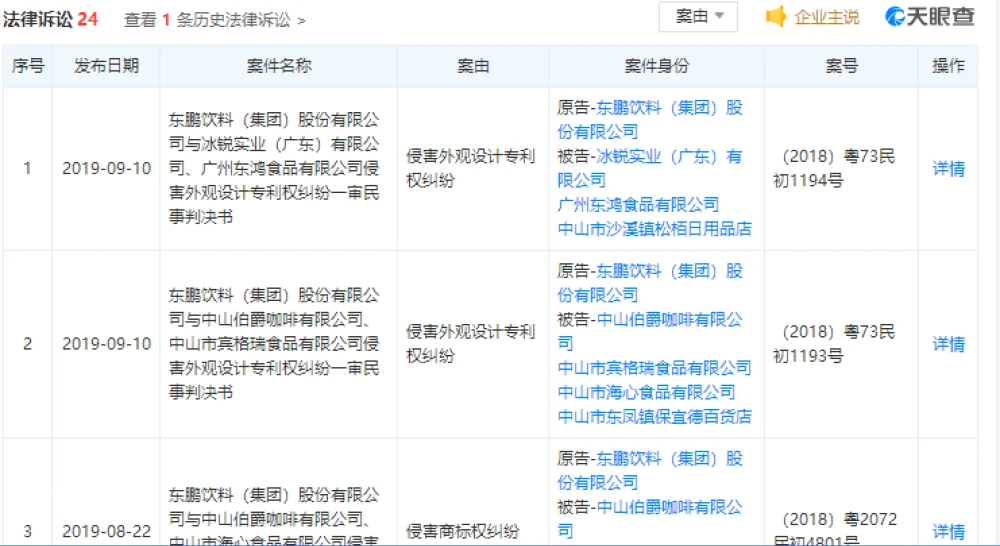Click the 序号 column header
1000x546 pixels.
pos(27,66)
